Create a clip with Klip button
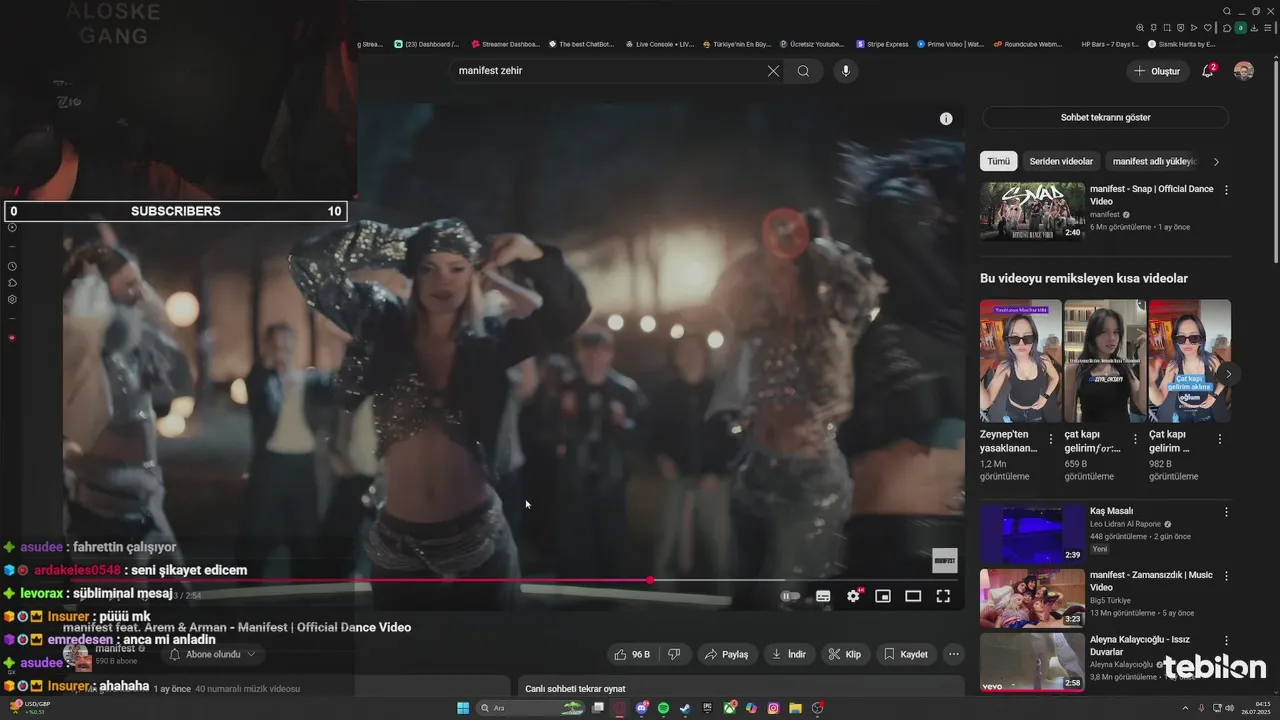This screenshot has height=720, width=1280. tap(845, 654)
